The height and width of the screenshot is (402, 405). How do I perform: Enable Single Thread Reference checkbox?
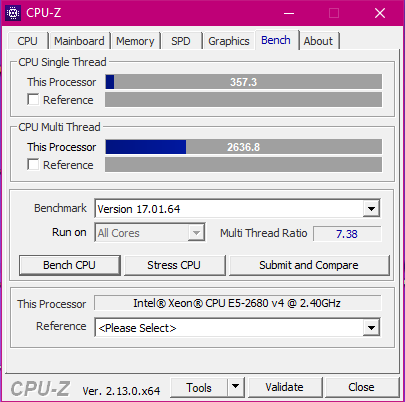33,99
